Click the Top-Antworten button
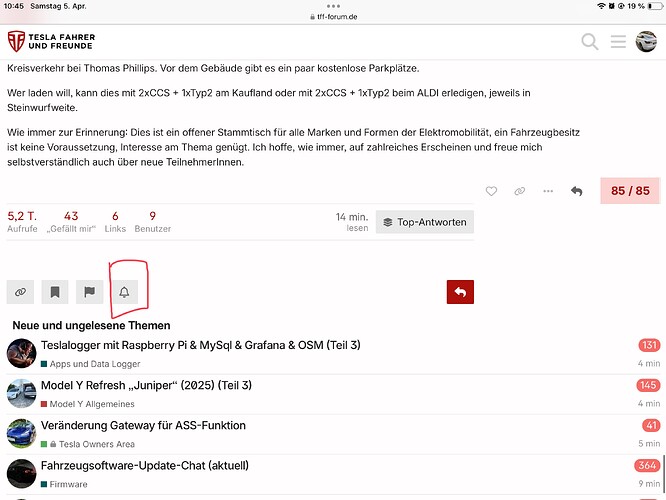 [425, 222]
